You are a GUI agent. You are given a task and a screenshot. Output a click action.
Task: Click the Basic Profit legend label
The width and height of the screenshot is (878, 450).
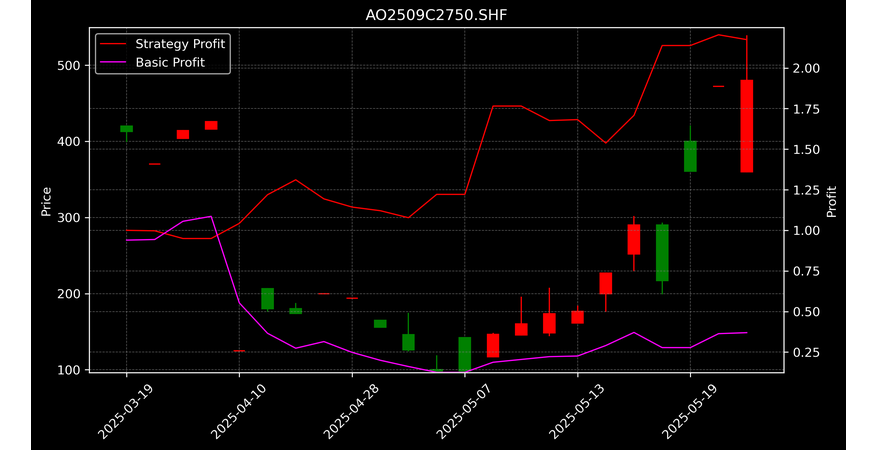pos(170,62)
